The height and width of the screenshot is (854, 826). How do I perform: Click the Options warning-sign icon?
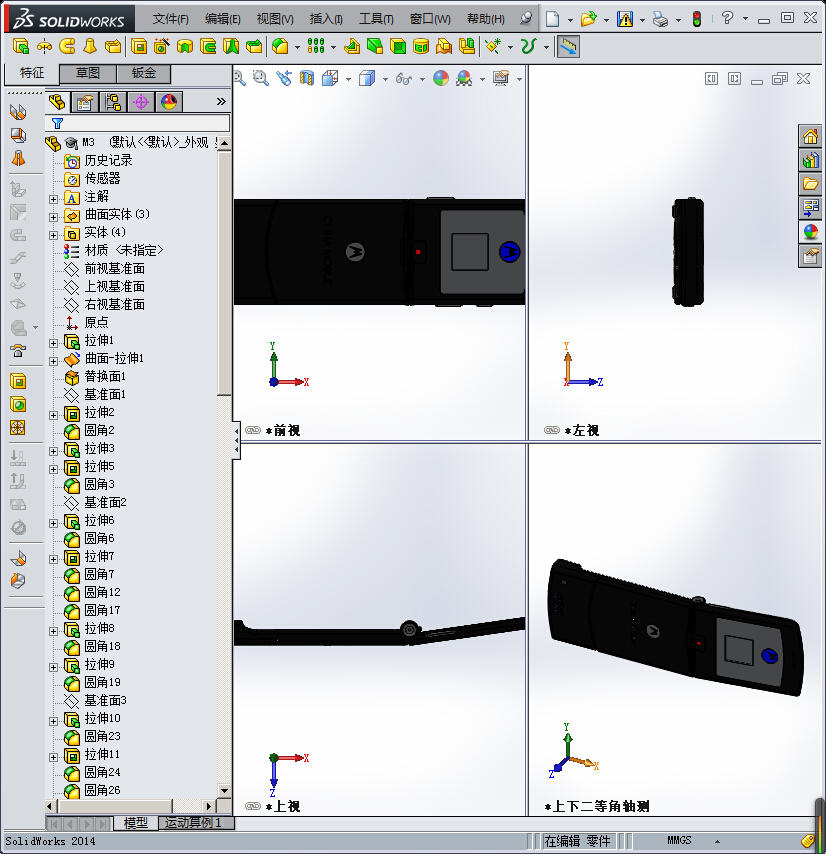point(625,20)
